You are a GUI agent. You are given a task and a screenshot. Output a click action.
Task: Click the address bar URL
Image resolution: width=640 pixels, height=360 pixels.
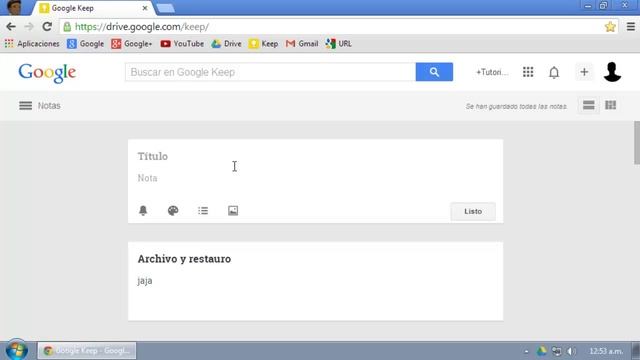point(142,27)
